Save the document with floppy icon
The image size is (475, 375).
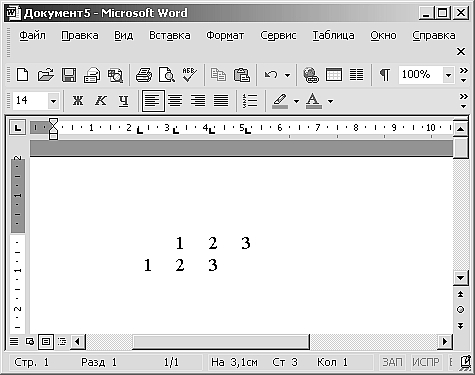pos(69,75)
